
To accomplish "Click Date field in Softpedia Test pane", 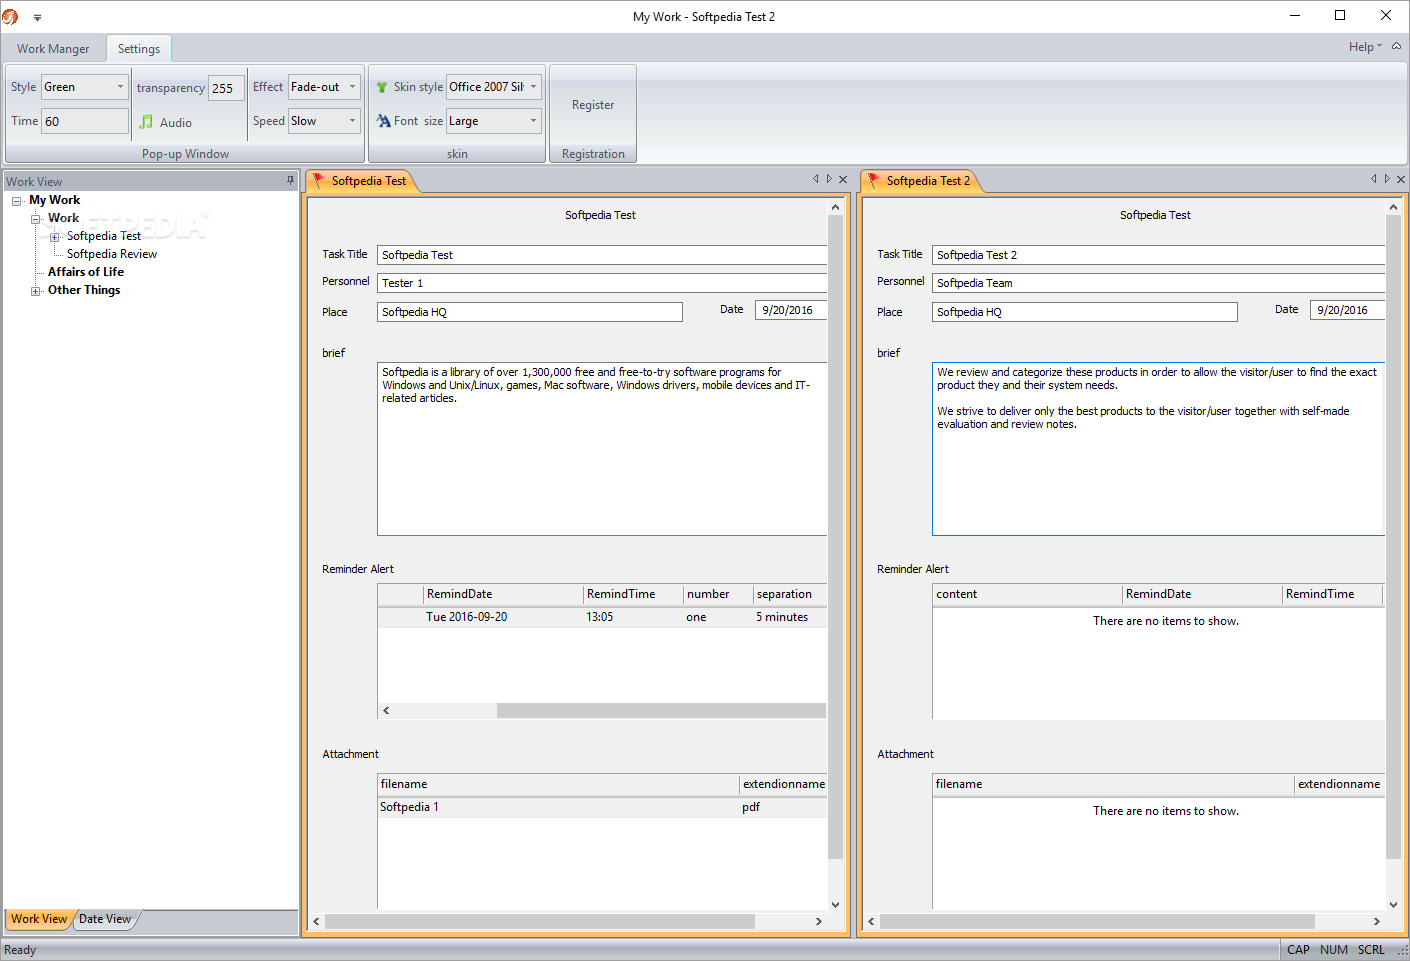I will click(791, 310).
